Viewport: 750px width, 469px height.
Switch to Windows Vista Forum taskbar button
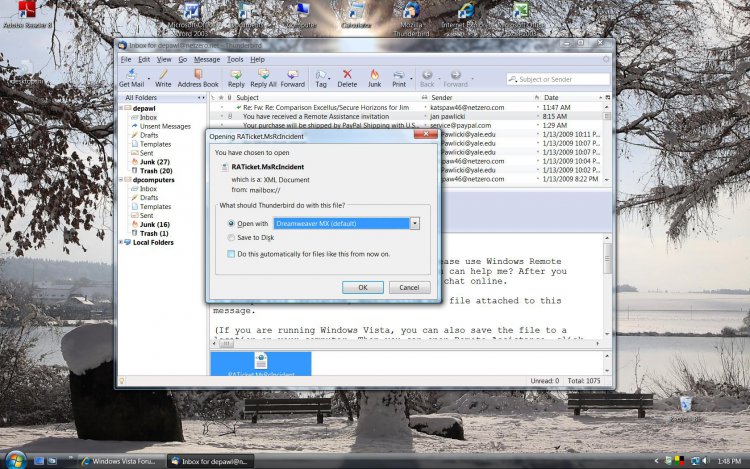[x=120, y=461]
